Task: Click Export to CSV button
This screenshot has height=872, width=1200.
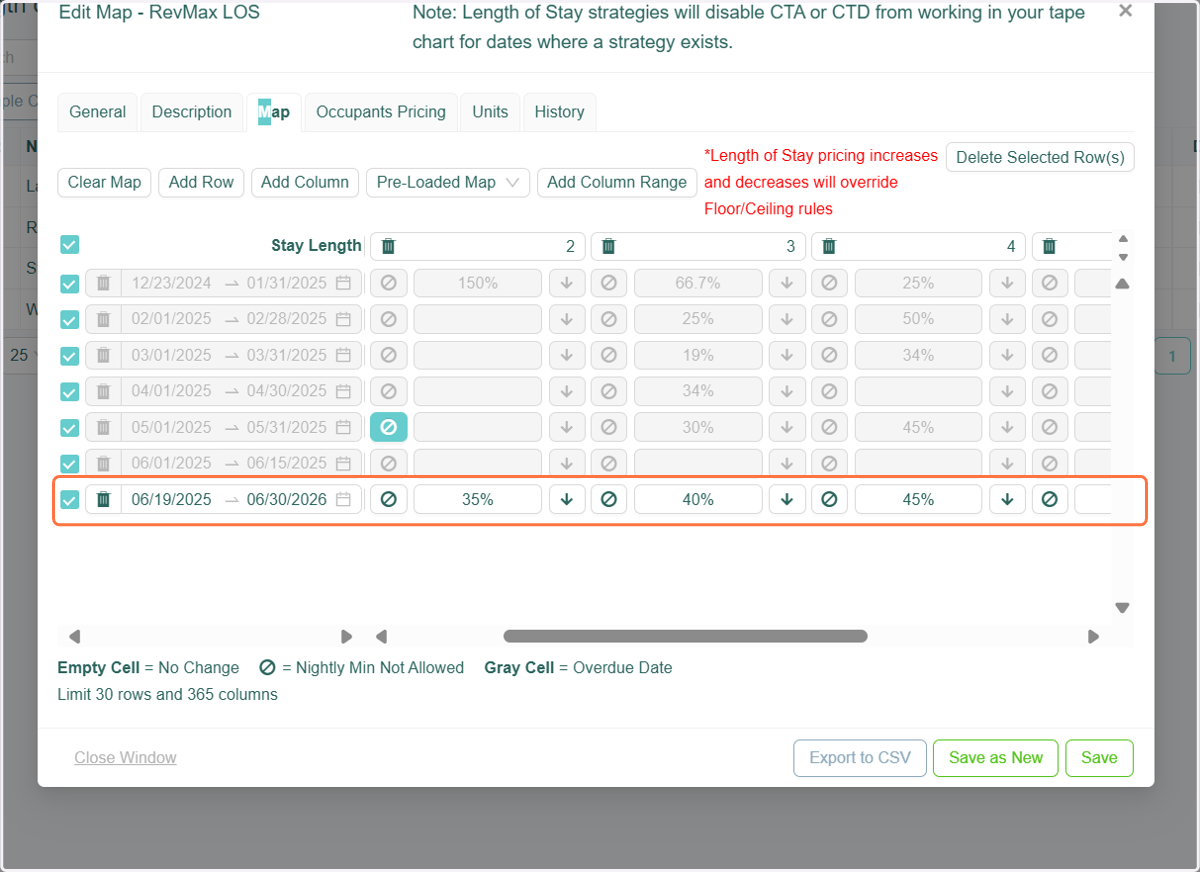Action: 860,758
